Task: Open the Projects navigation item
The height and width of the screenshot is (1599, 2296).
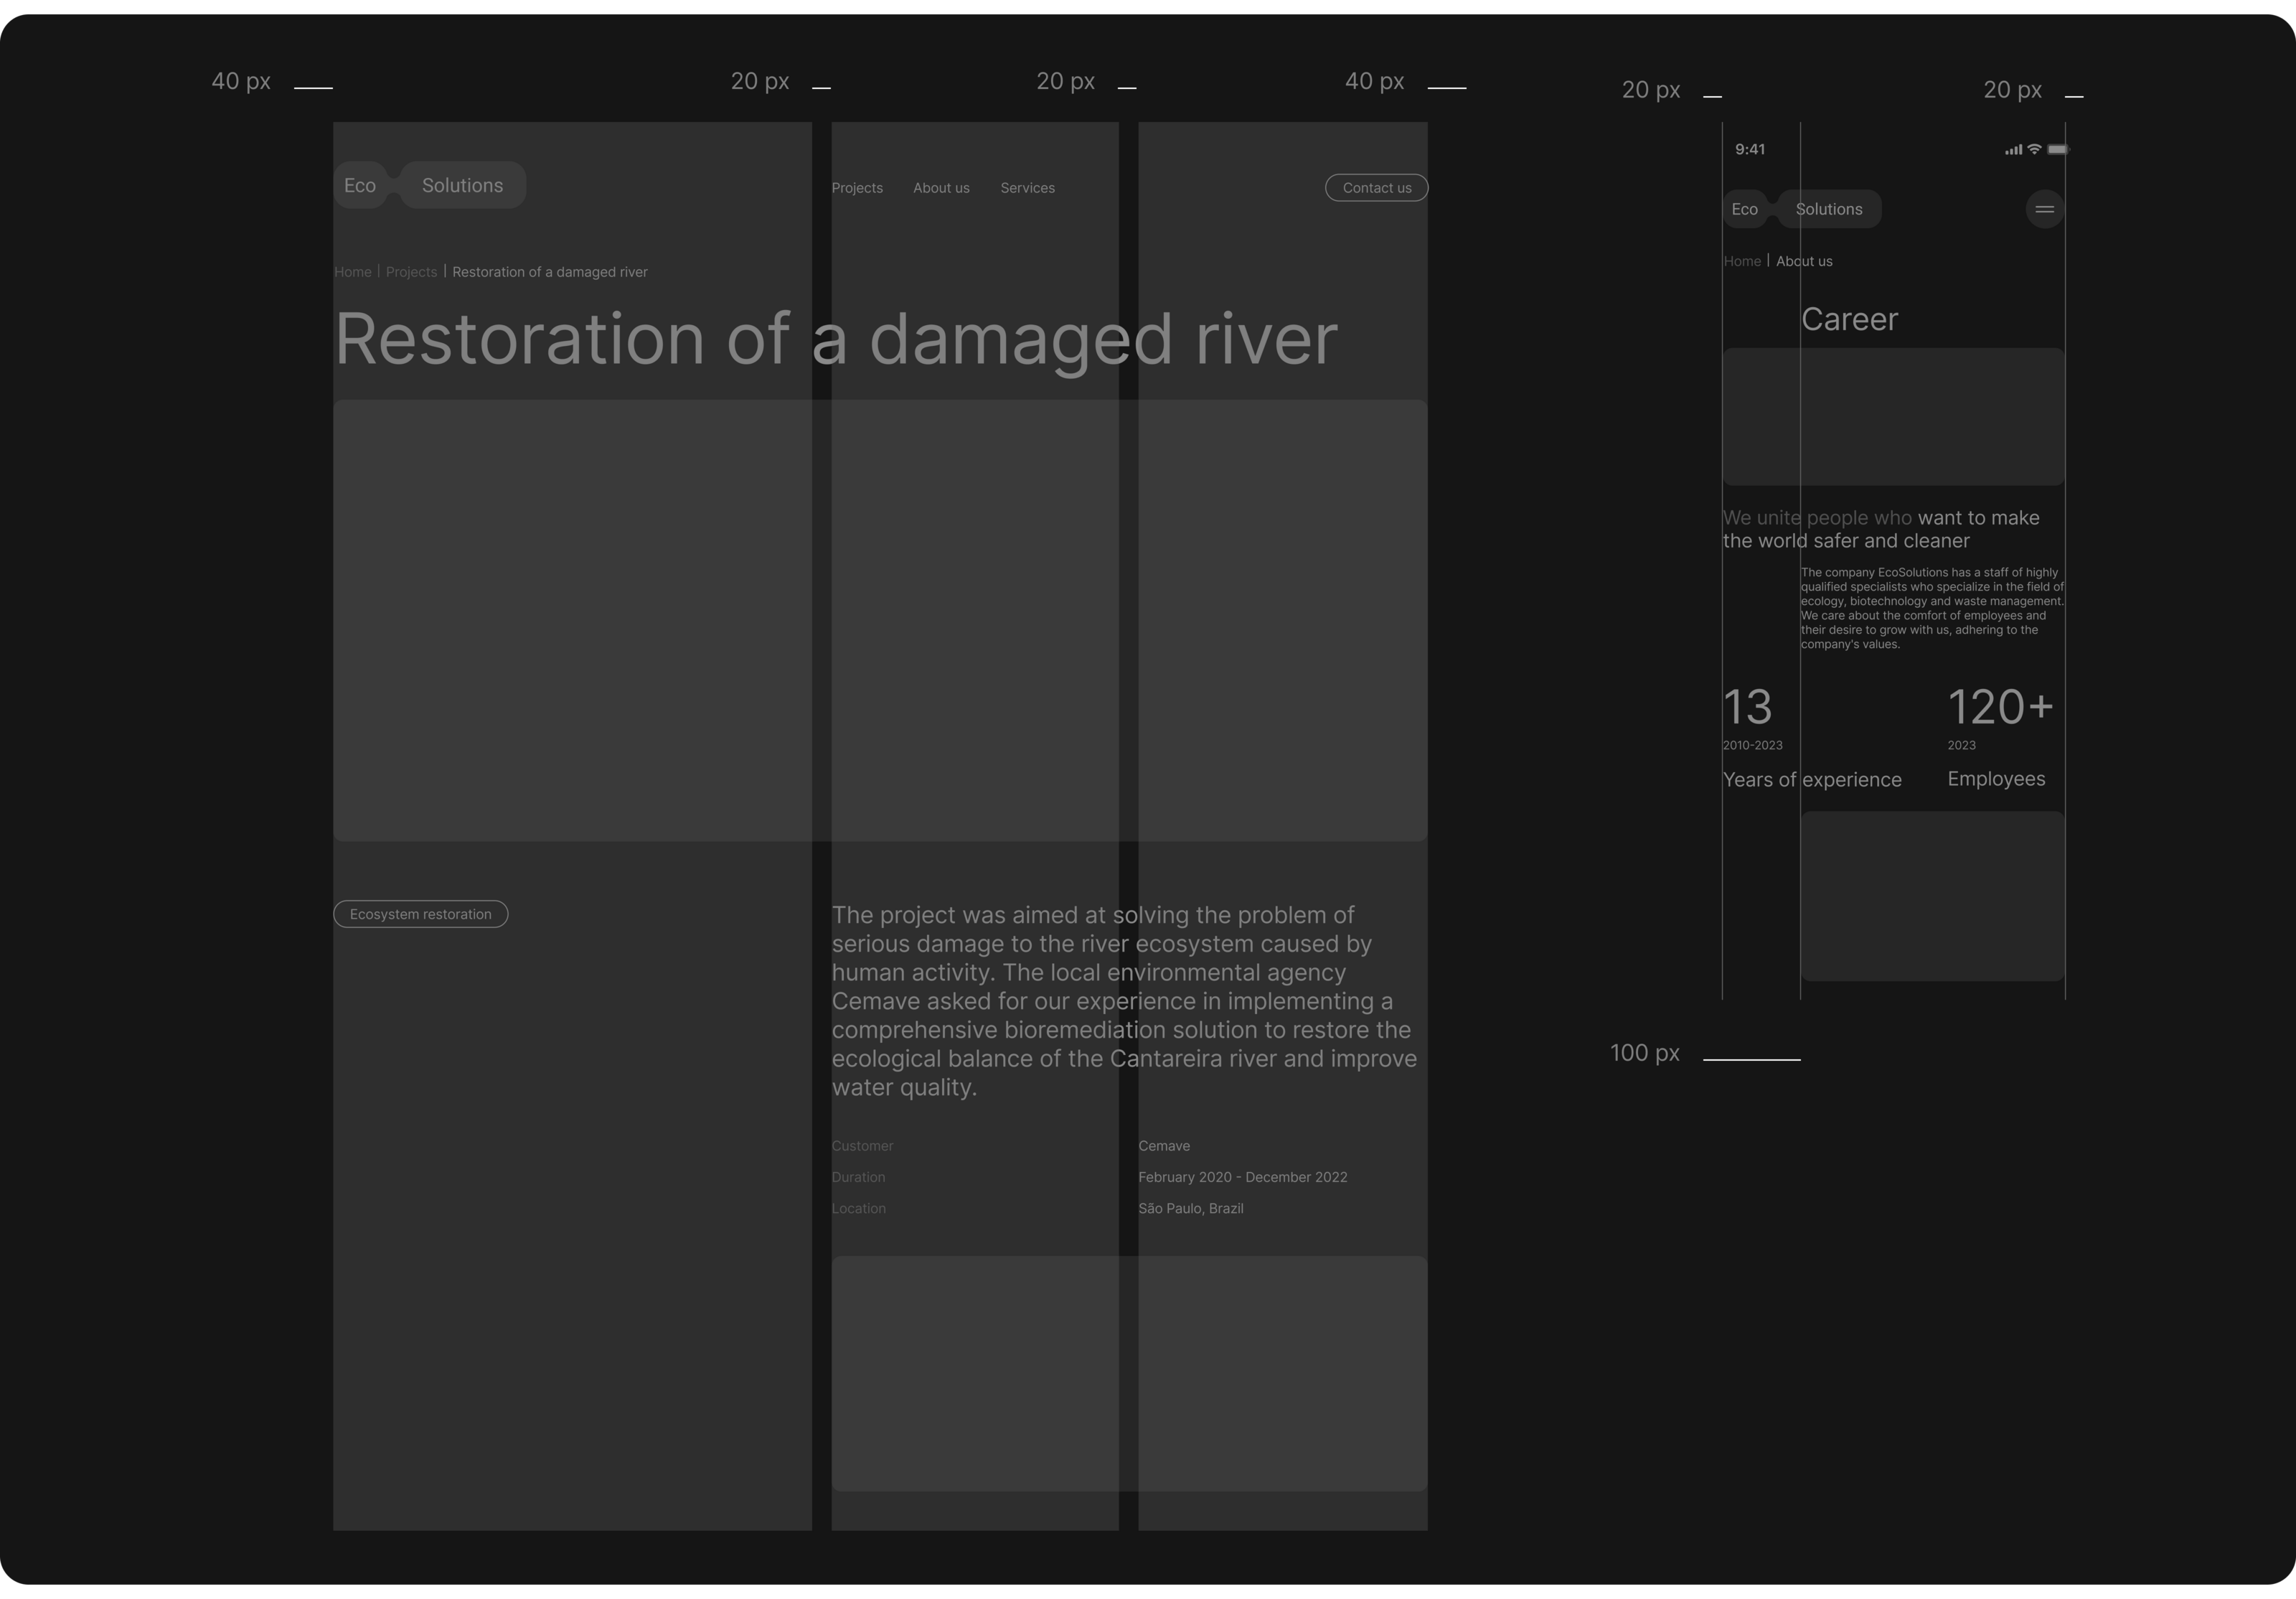Action: click(857, 188)
